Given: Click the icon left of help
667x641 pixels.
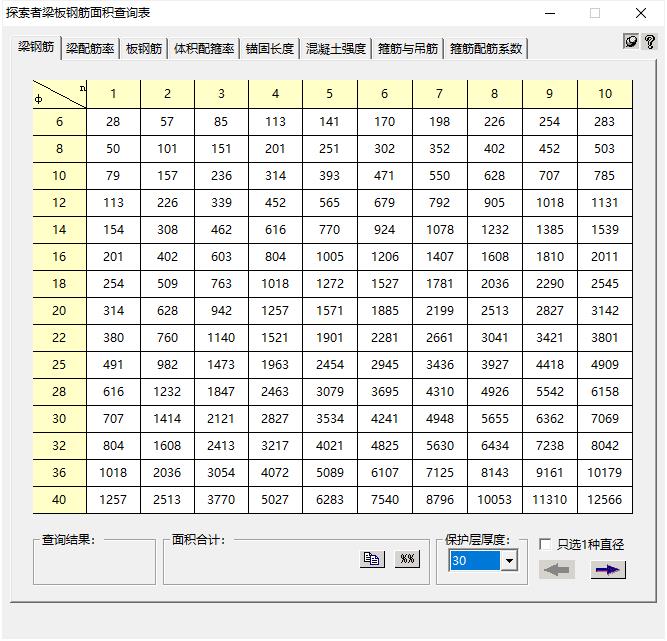Looking at the screenshot, I should (631, 42).
